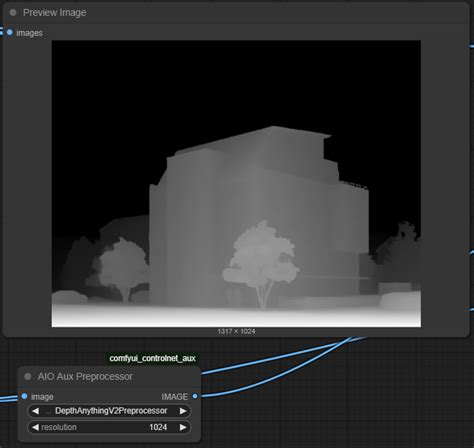
Task: Click the images input socket
Action: tap(10, 32)
